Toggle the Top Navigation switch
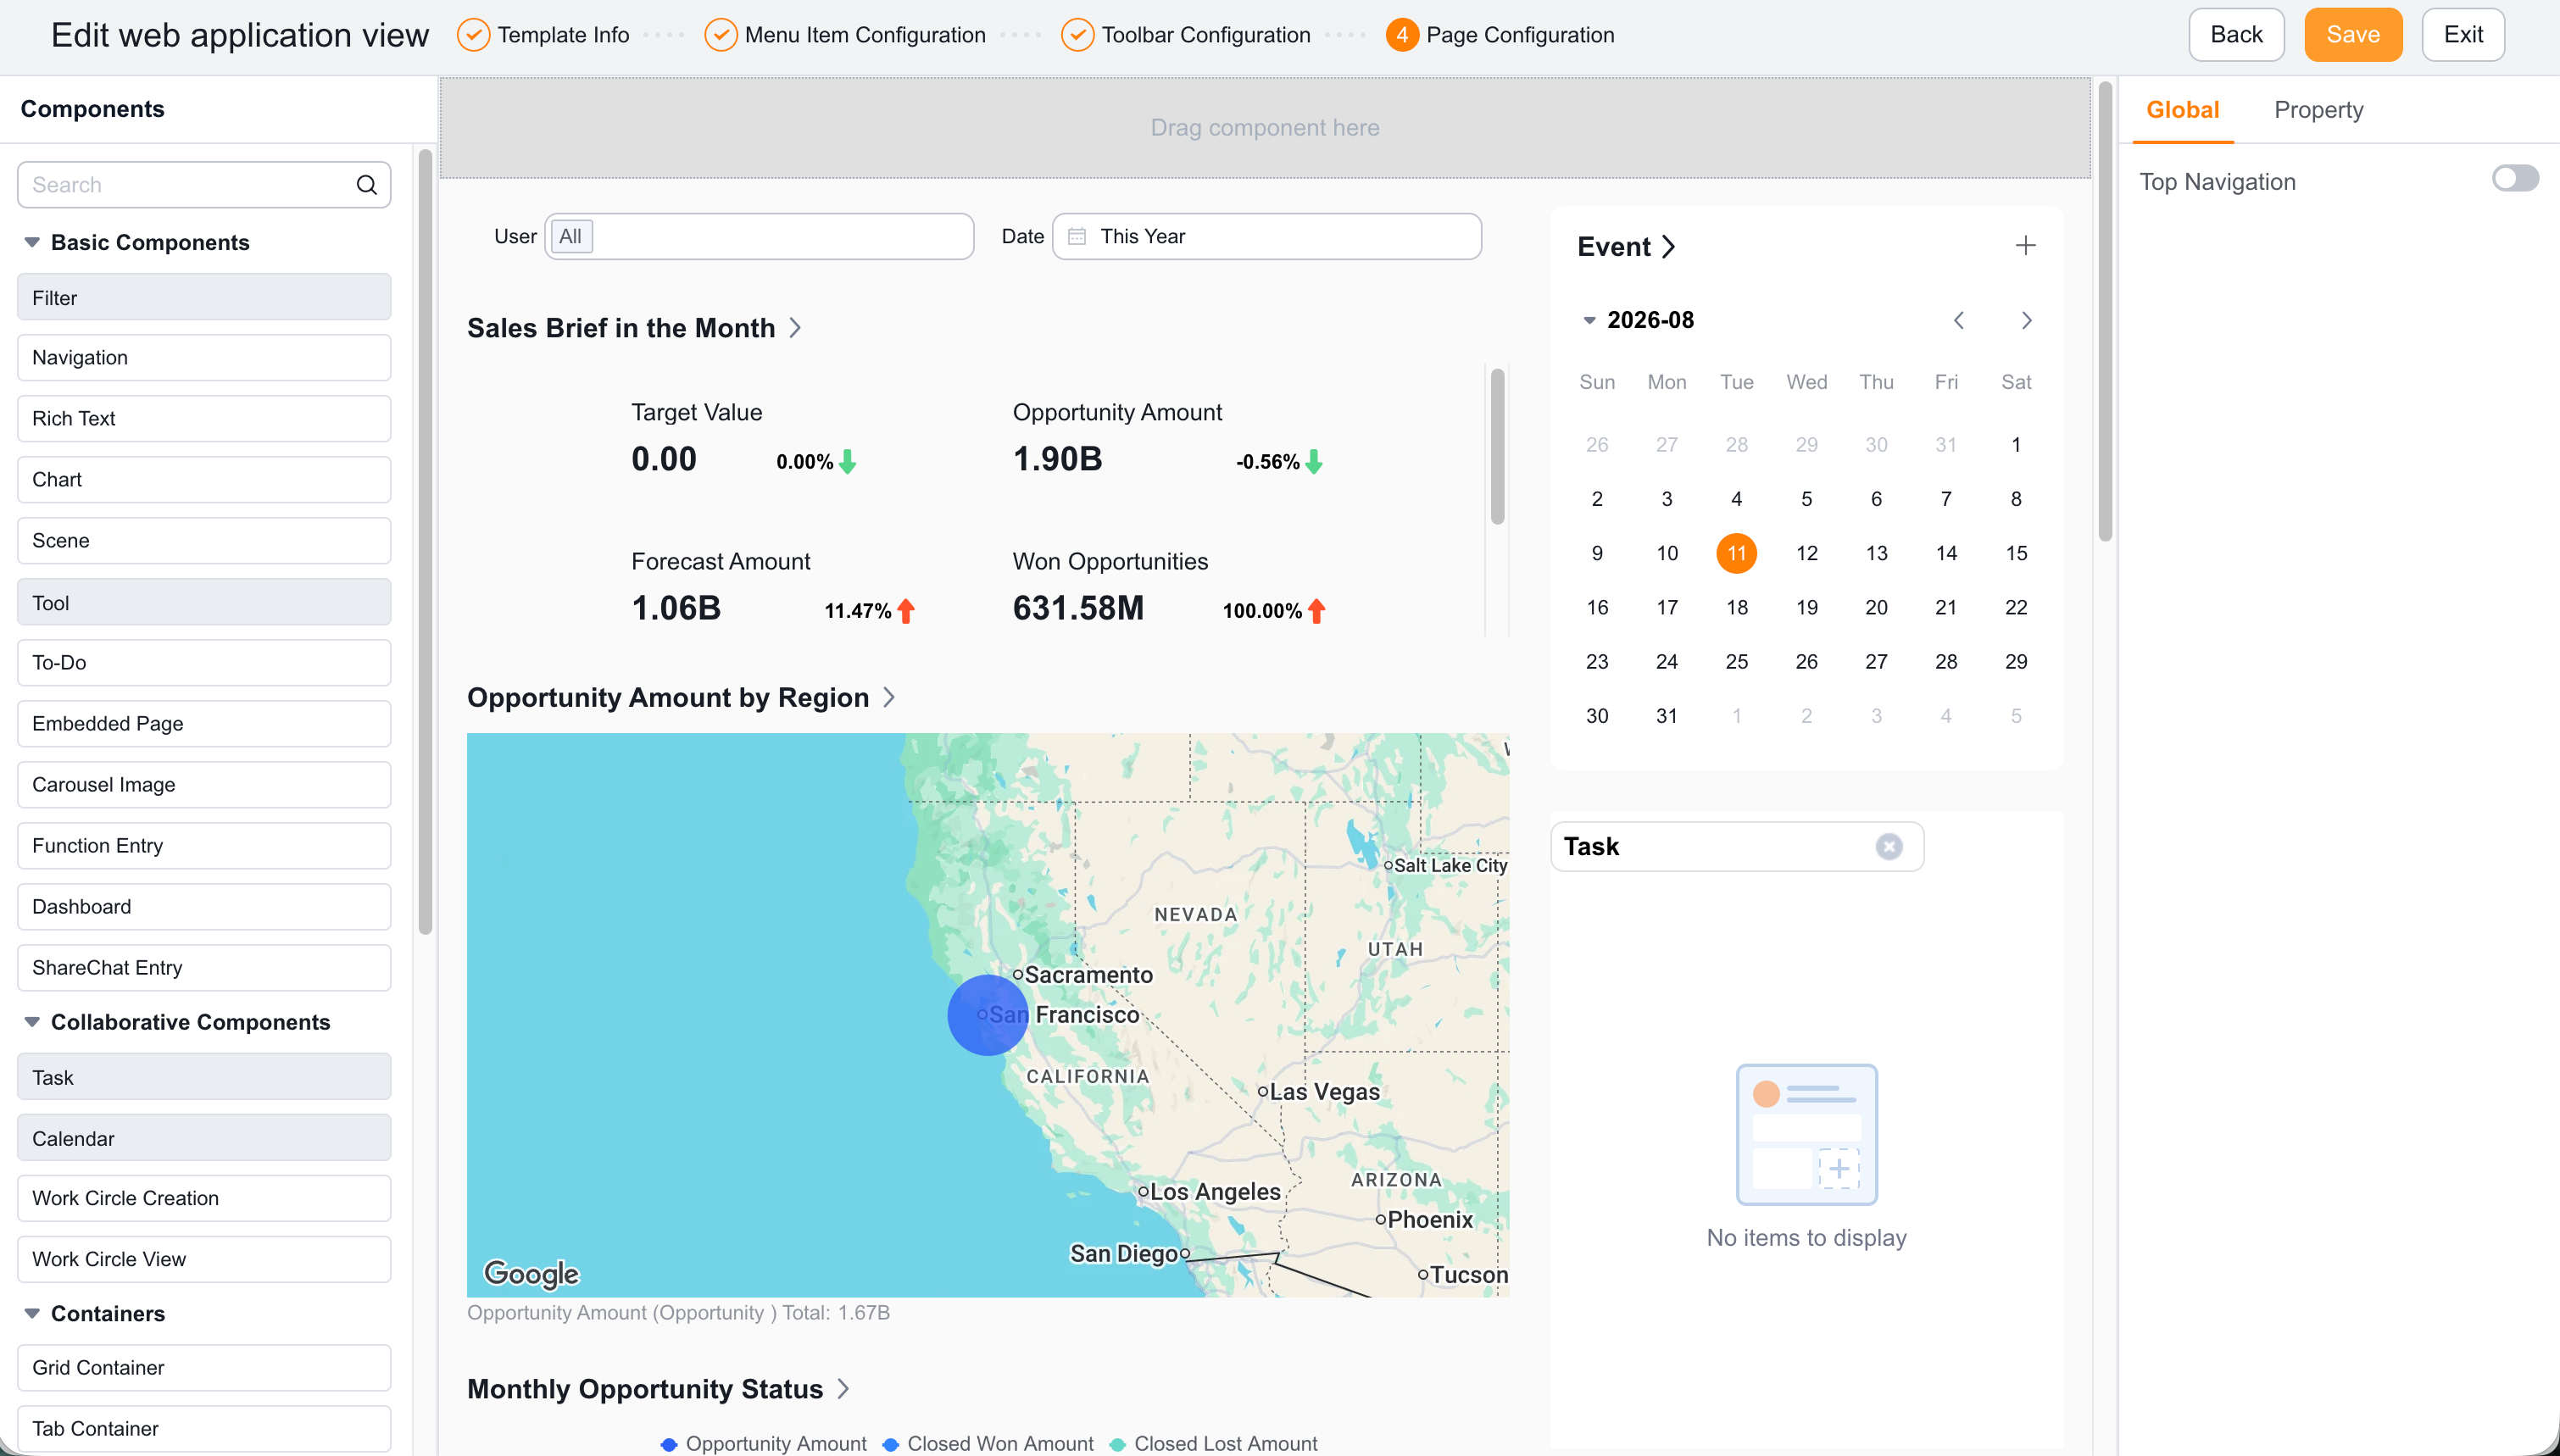The width and height of the screenshot is (2560, 1456). click(2515, 179)
